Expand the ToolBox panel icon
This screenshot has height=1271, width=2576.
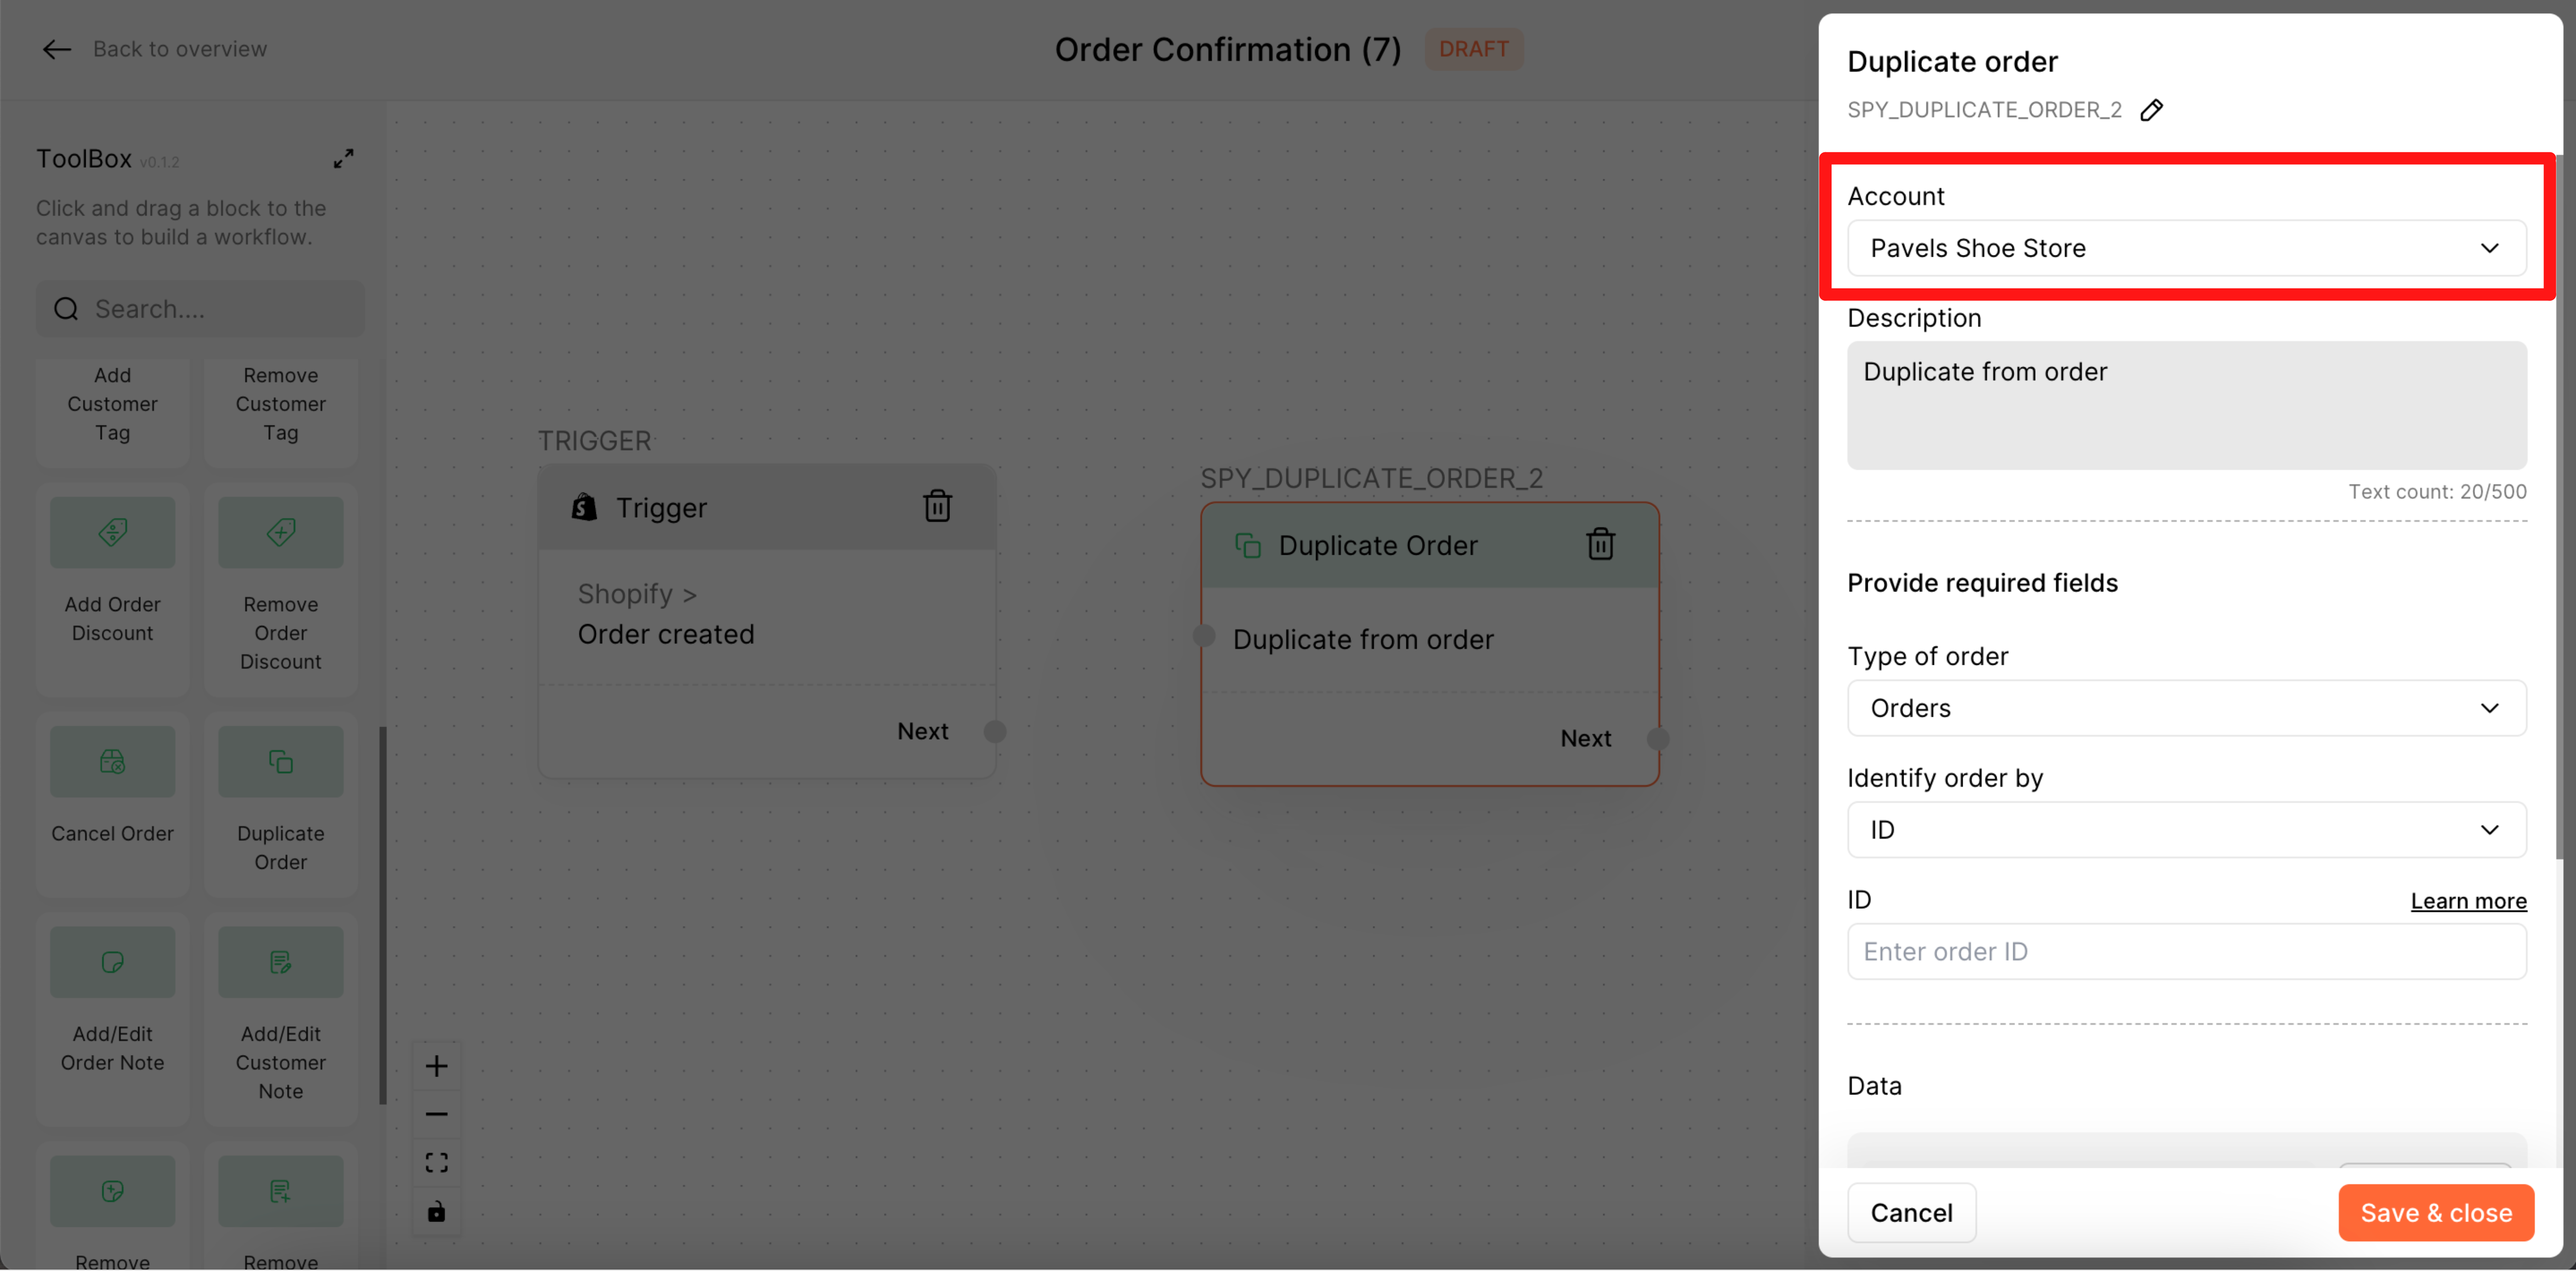pos(343,159)
